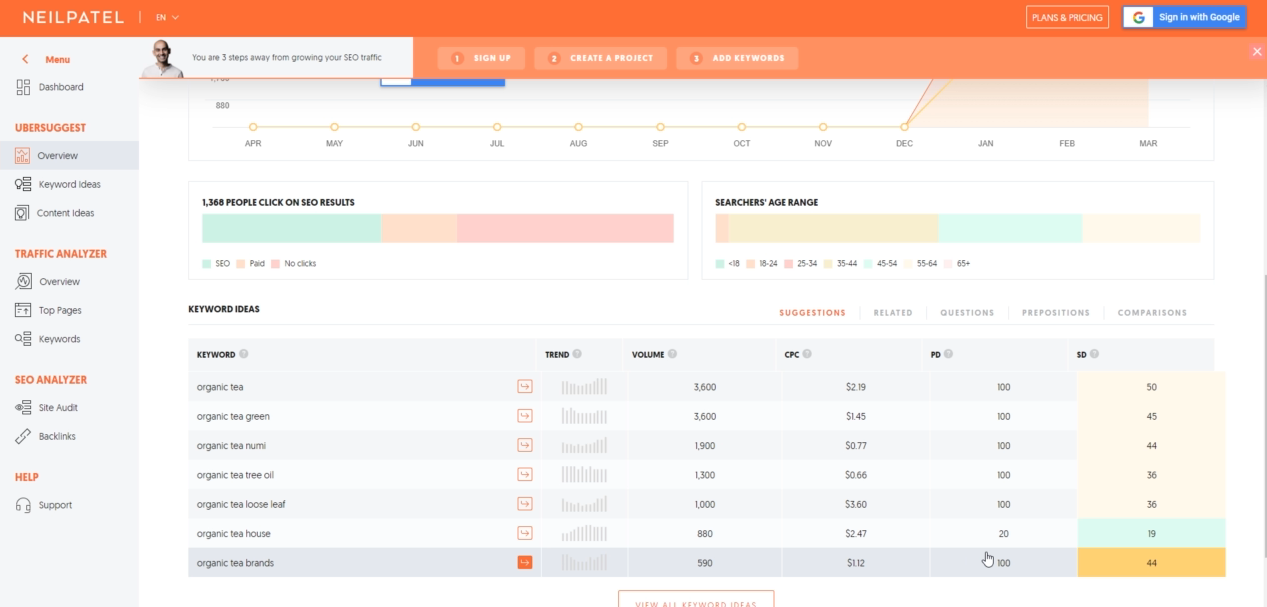Click help icon next to KEYWORD header
Viewport: 1267px width, 607px height.
[x=244, y=354]
